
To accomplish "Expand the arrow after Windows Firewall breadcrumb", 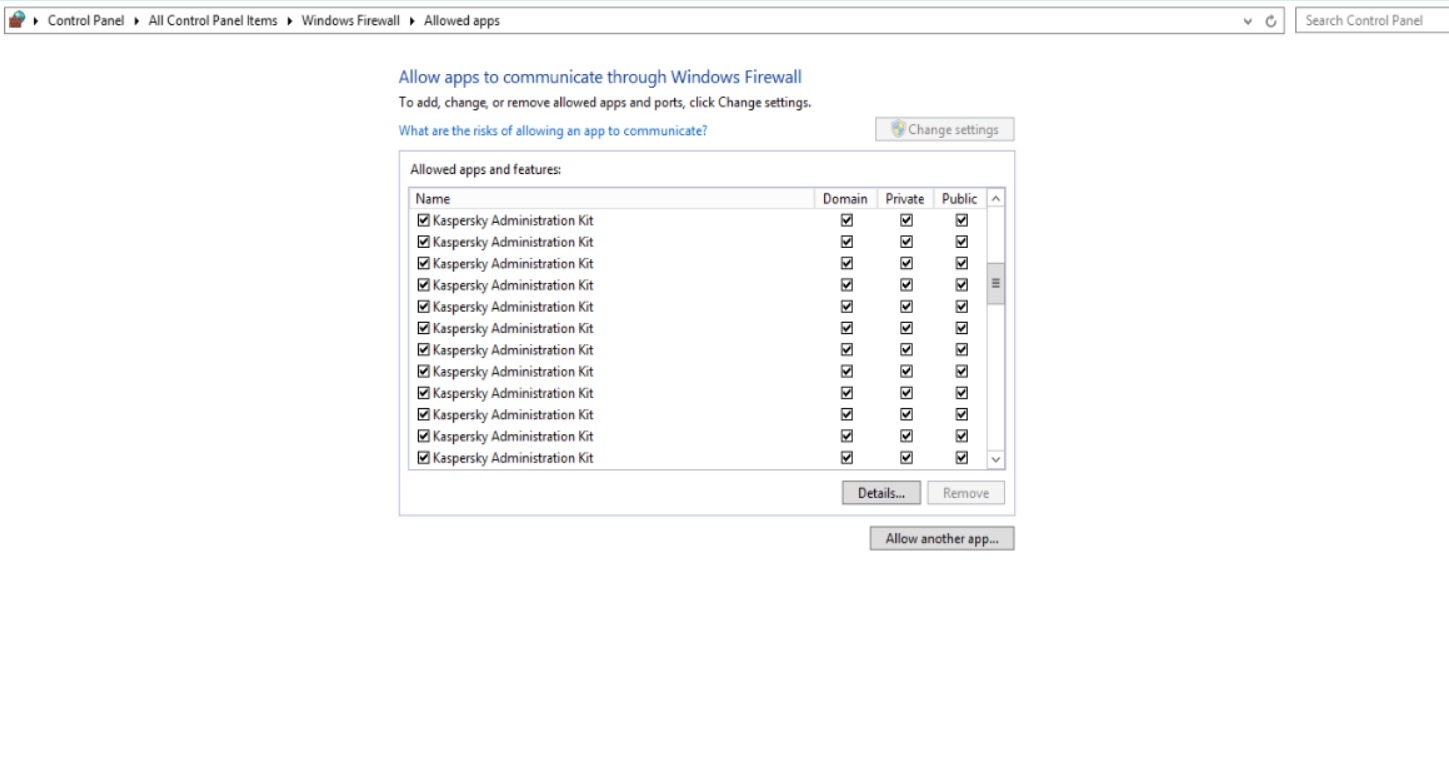I will [412, 21].
